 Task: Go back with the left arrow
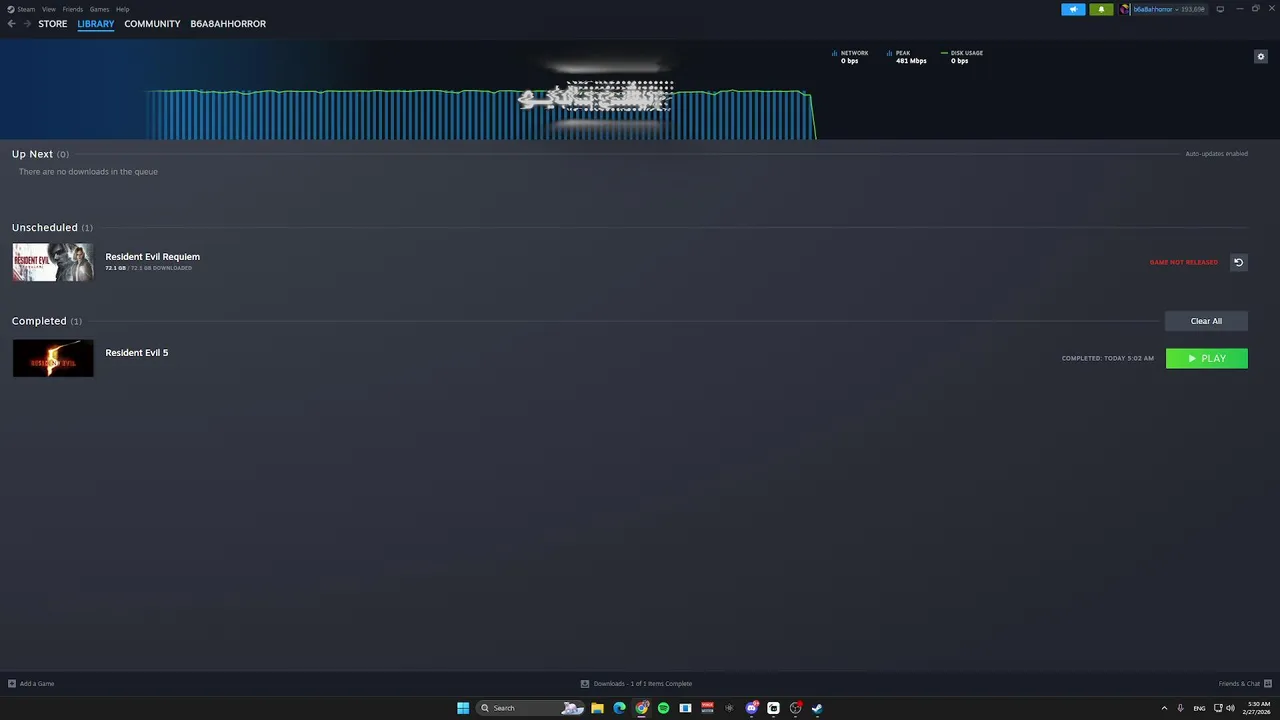pos(11,24)
